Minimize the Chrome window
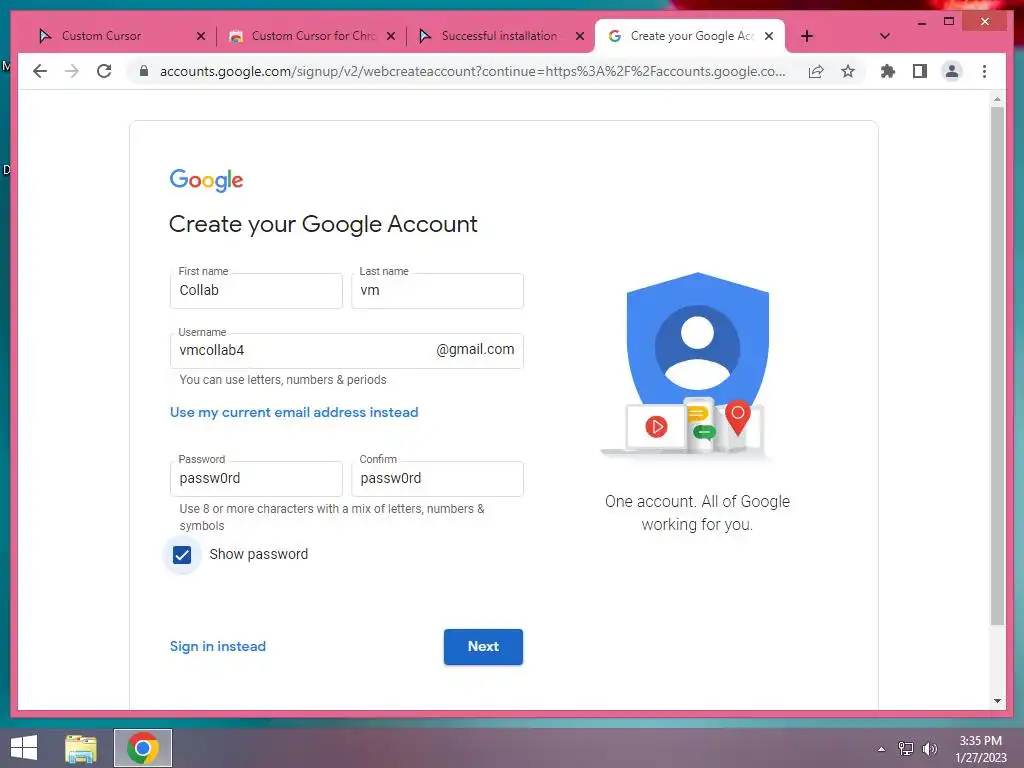This screenshot has width=1024, height=768. point(921,22)
